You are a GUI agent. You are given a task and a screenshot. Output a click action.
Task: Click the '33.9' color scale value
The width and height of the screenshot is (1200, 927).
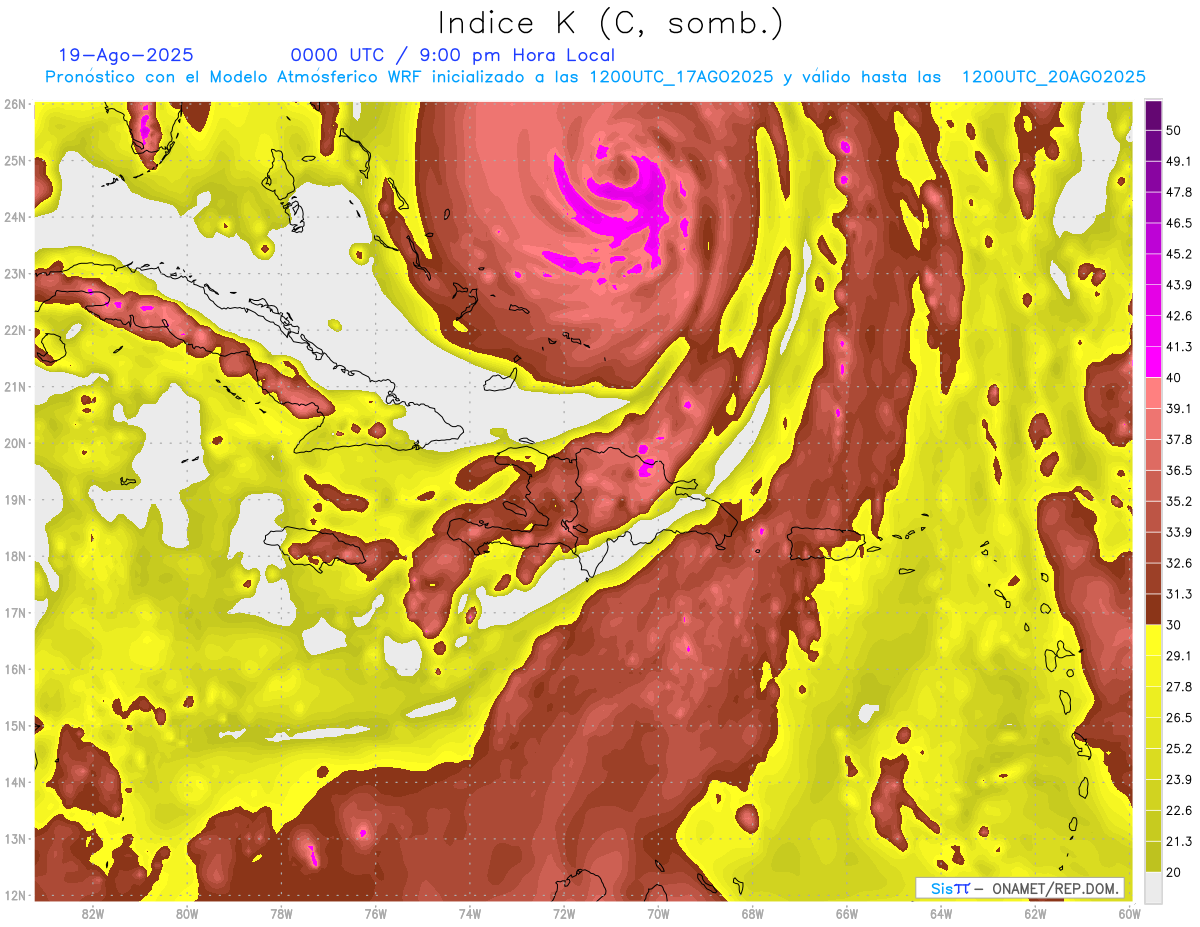tap(1178, 532)
